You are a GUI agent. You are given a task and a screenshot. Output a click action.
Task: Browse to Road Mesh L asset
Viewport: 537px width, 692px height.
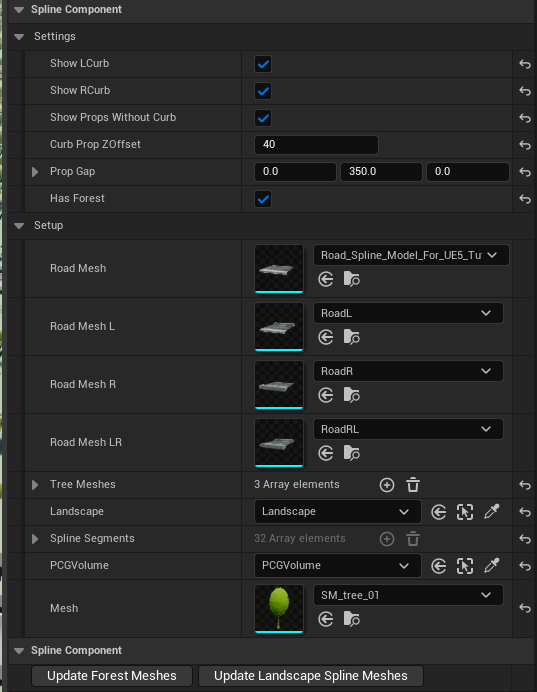(x=352, y=337)
